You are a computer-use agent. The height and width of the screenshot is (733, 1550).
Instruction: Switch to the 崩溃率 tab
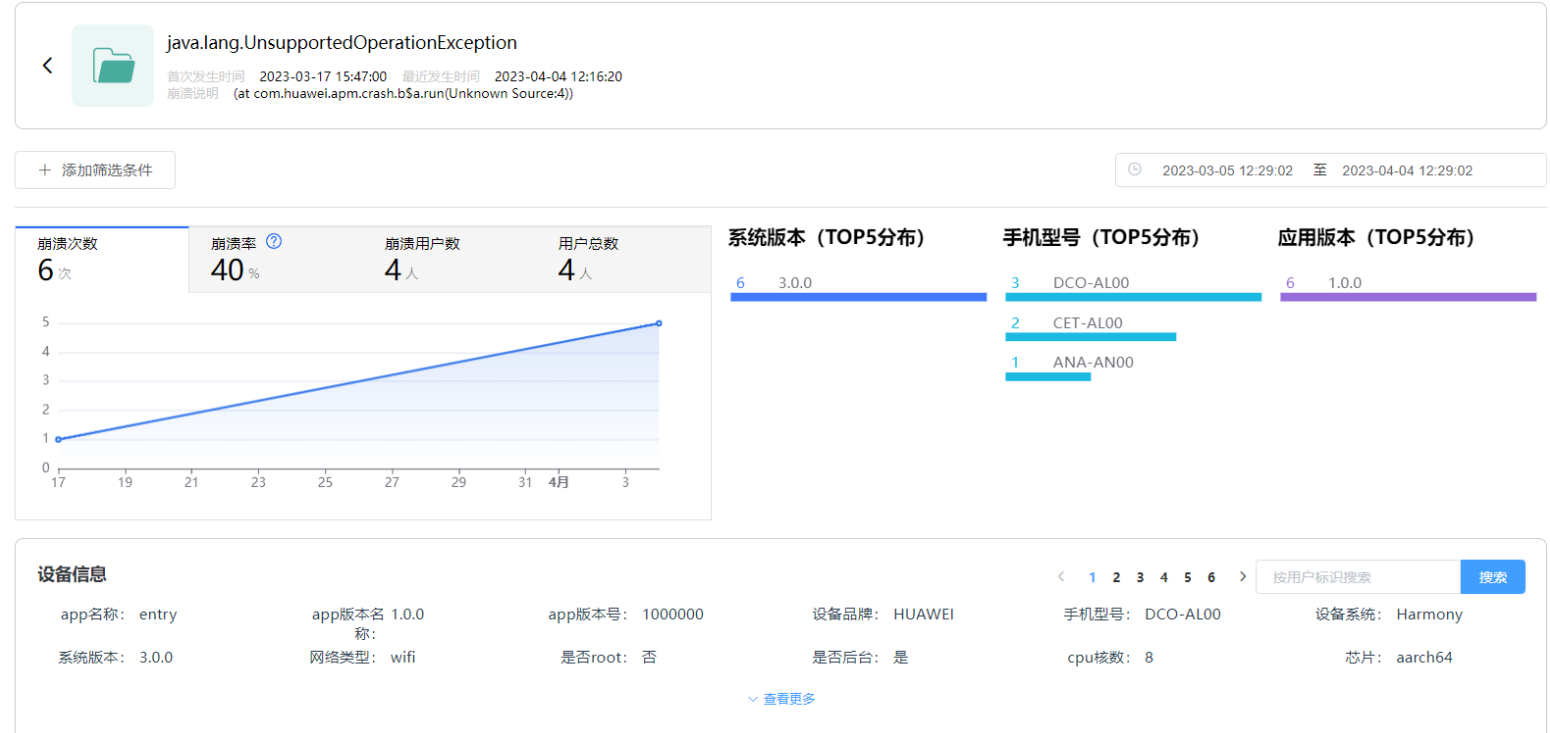coord(275,259)
